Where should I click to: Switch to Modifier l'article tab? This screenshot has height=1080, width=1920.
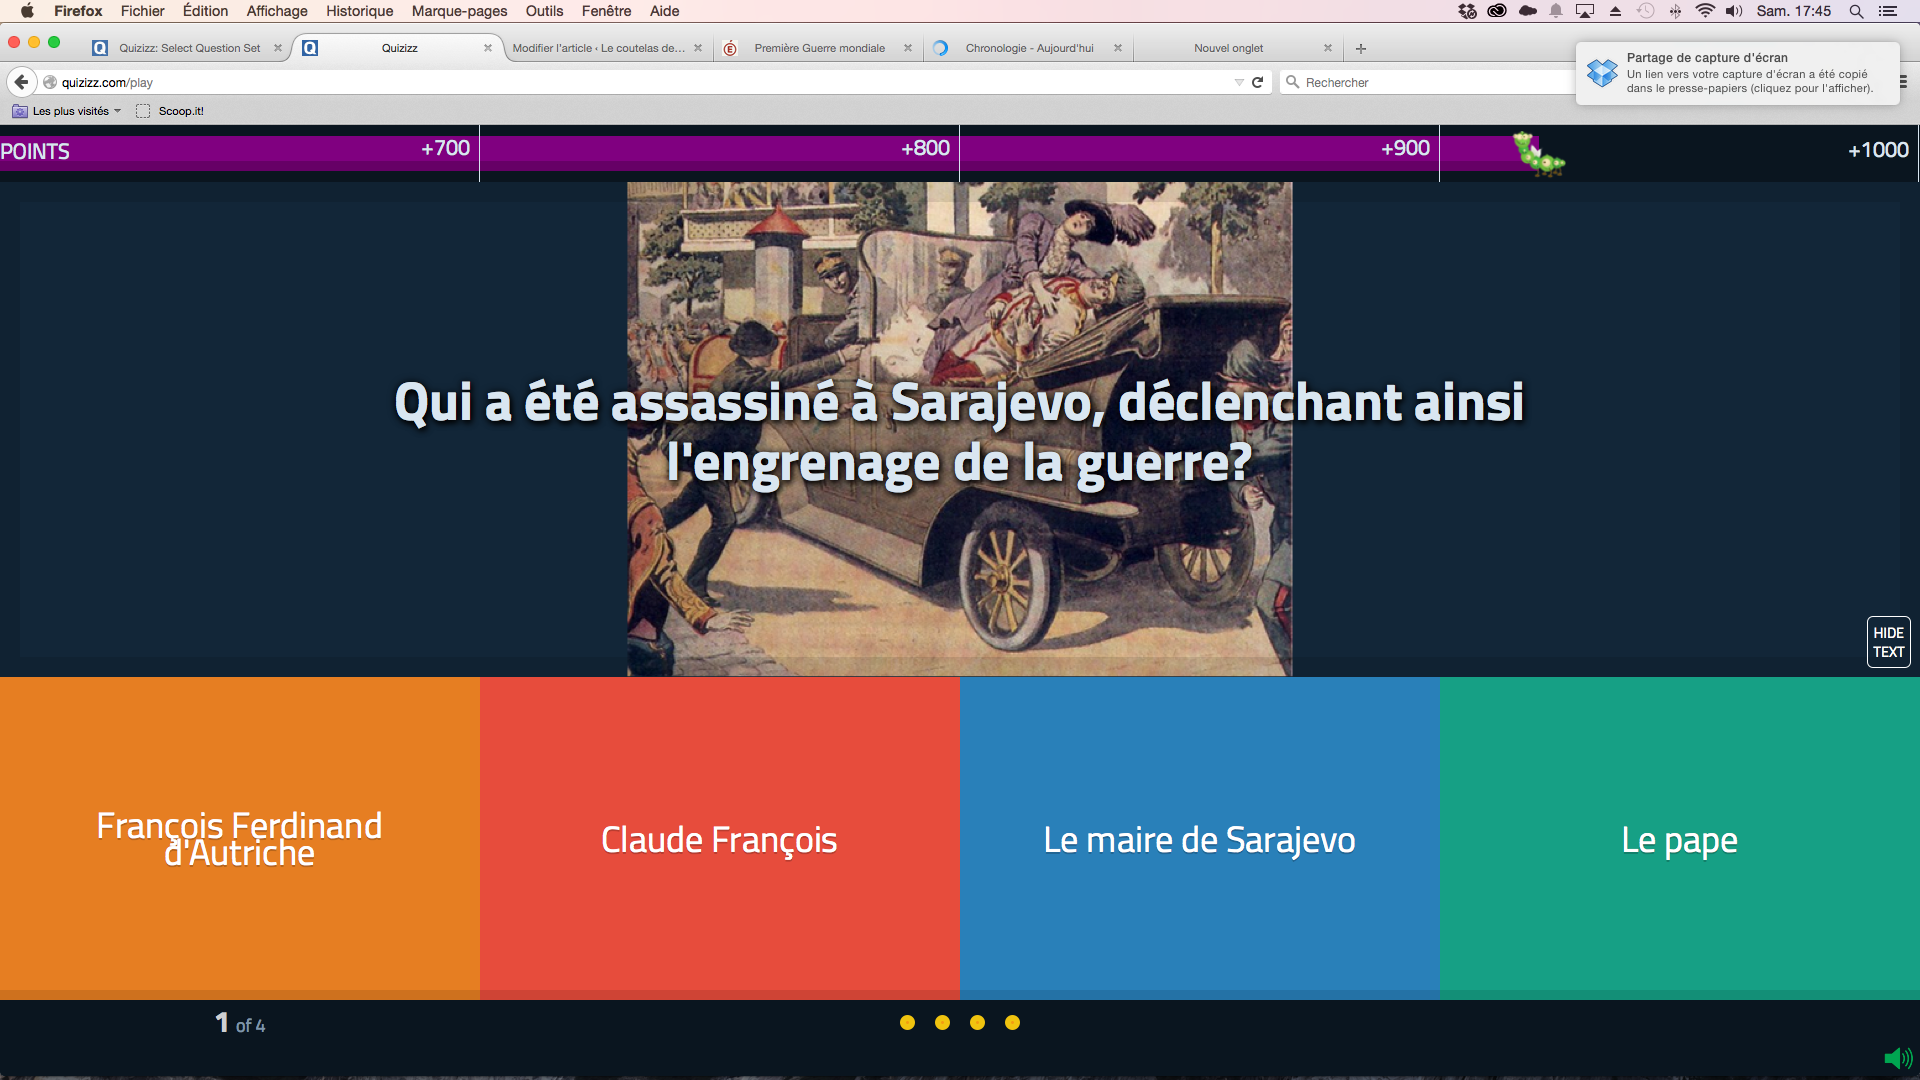[600, 48]
